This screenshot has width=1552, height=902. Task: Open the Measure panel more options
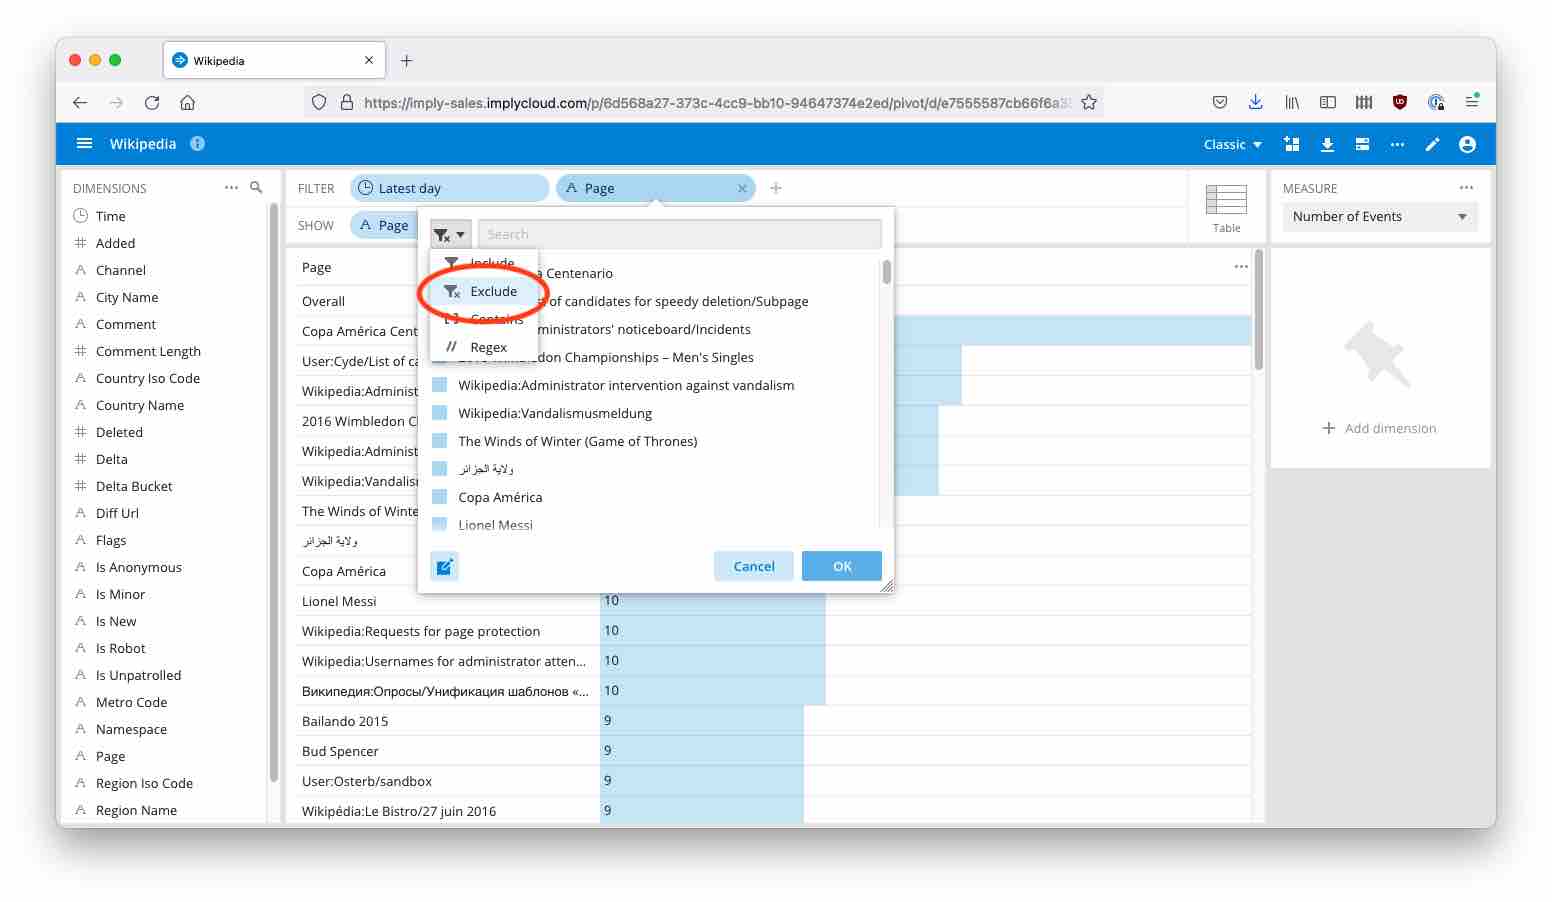point(1466,188)
